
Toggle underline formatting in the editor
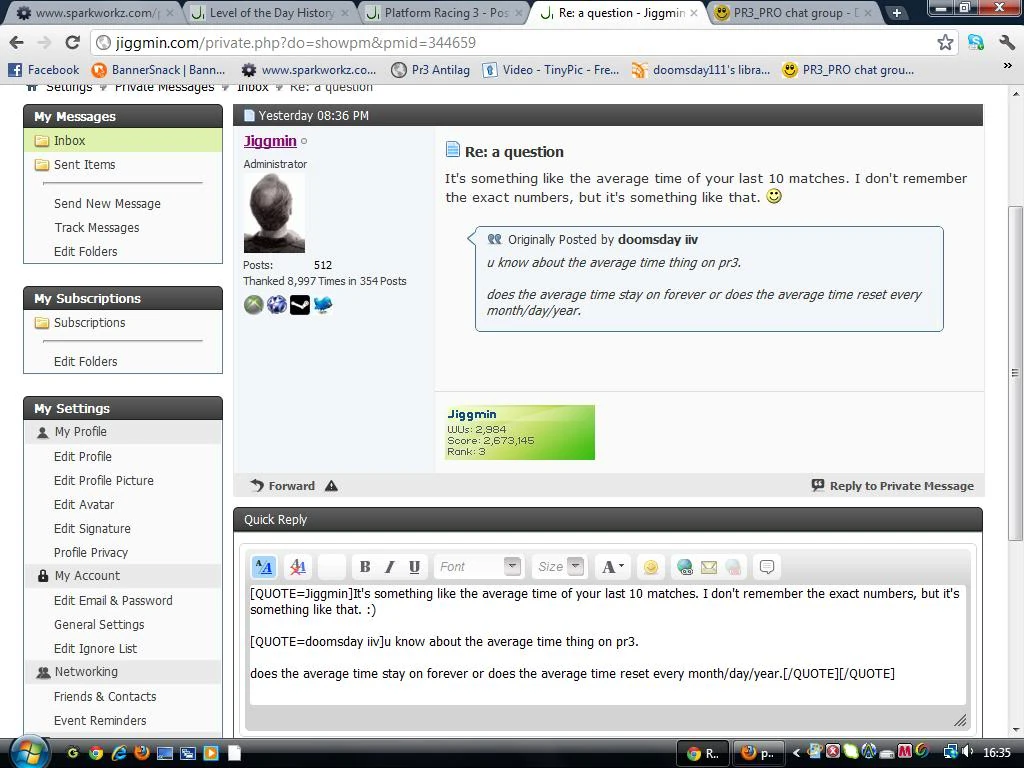pos(413,567)
